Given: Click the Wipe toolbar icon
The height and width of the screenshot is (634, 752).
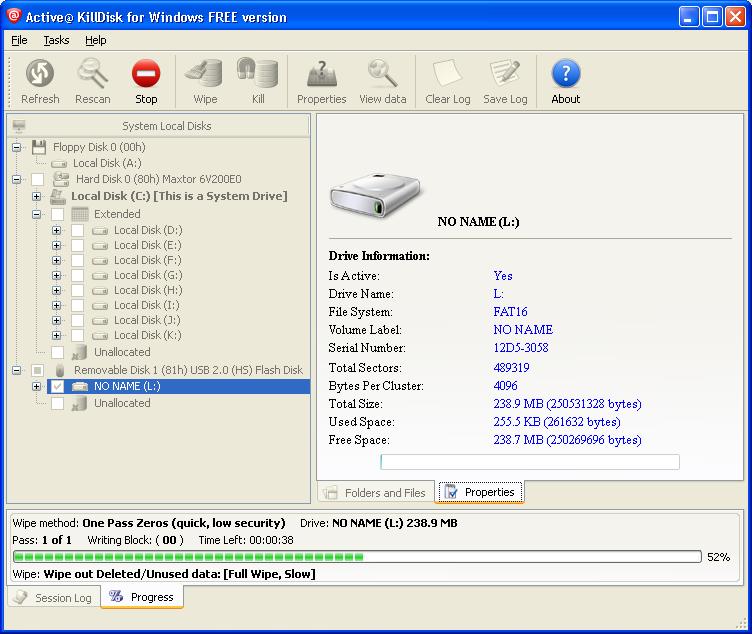Looking at the screenshot, I should click(x=205, y=73).
